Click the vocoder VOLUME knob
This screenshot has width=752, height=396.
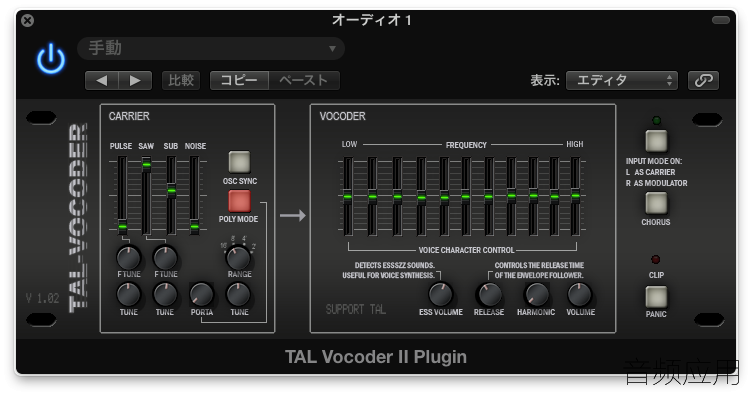[579, 294]
